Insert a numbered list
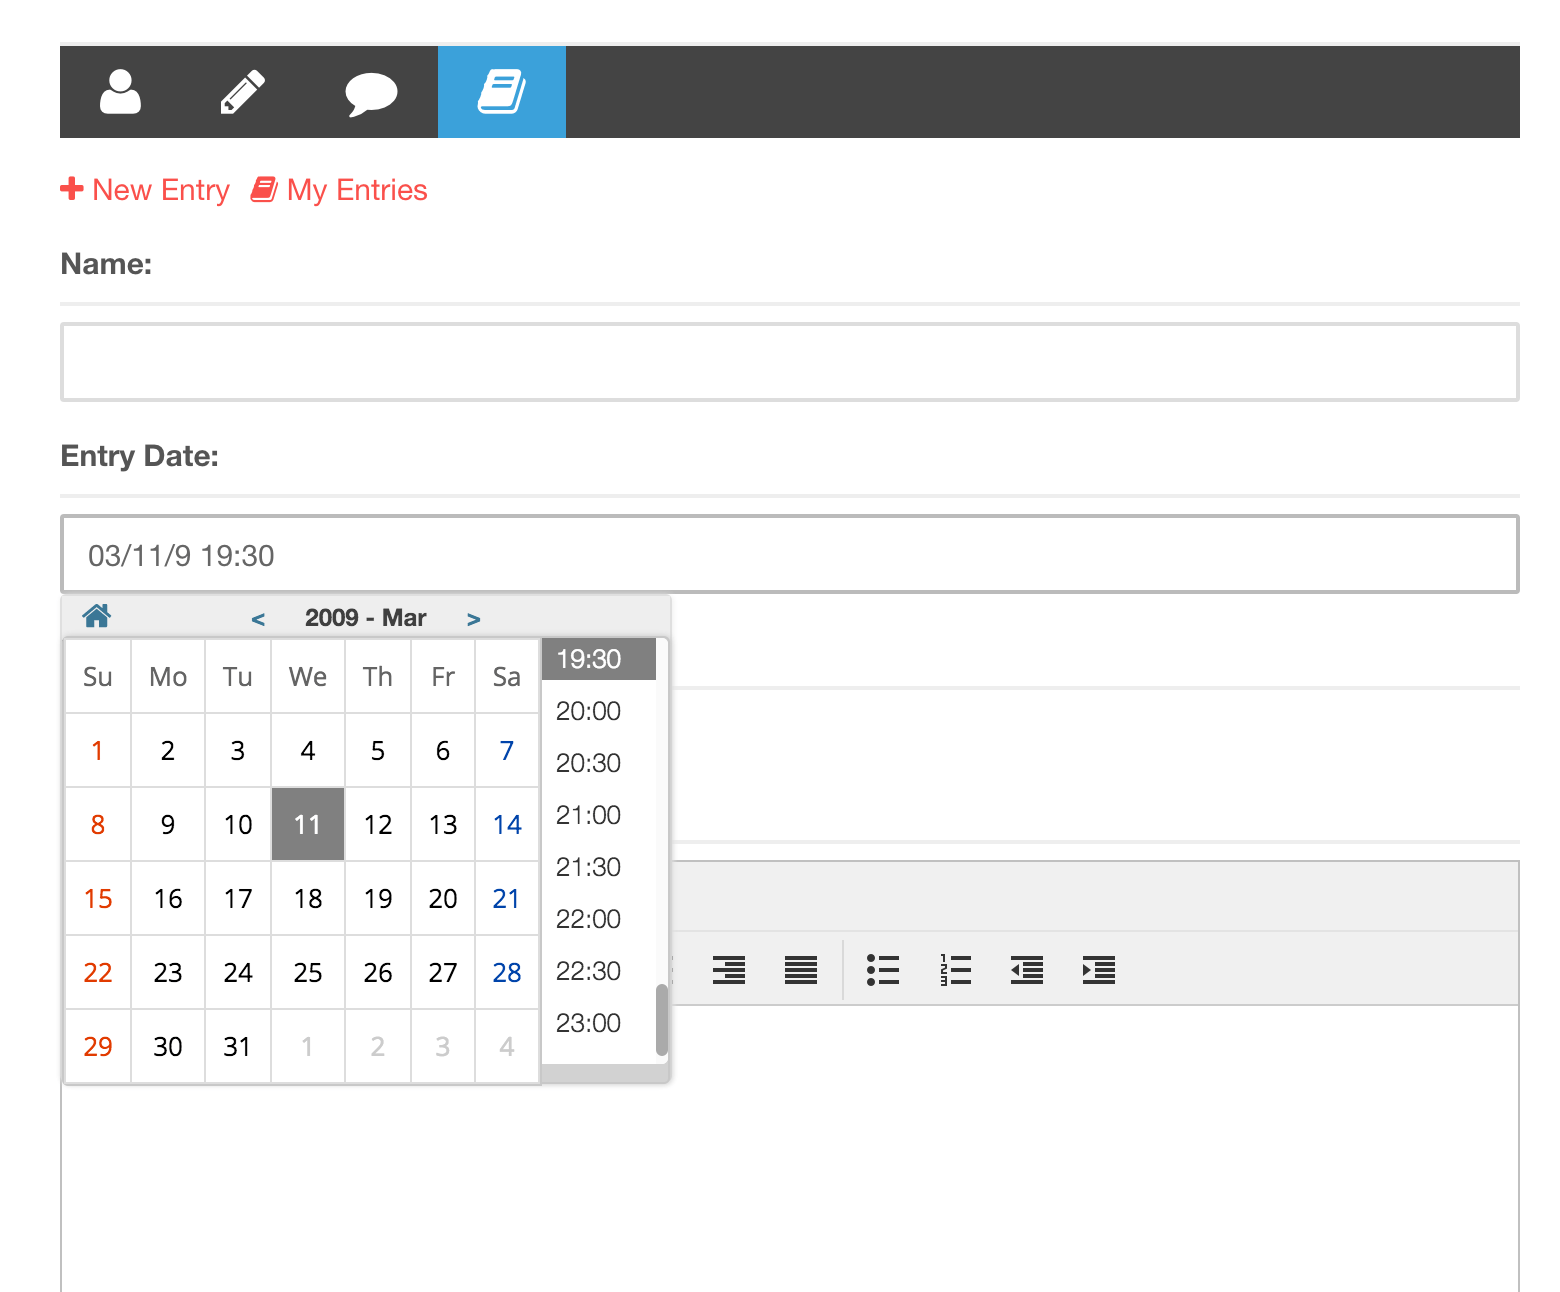Screen dimensions: 1560x1292 (955, 970)
